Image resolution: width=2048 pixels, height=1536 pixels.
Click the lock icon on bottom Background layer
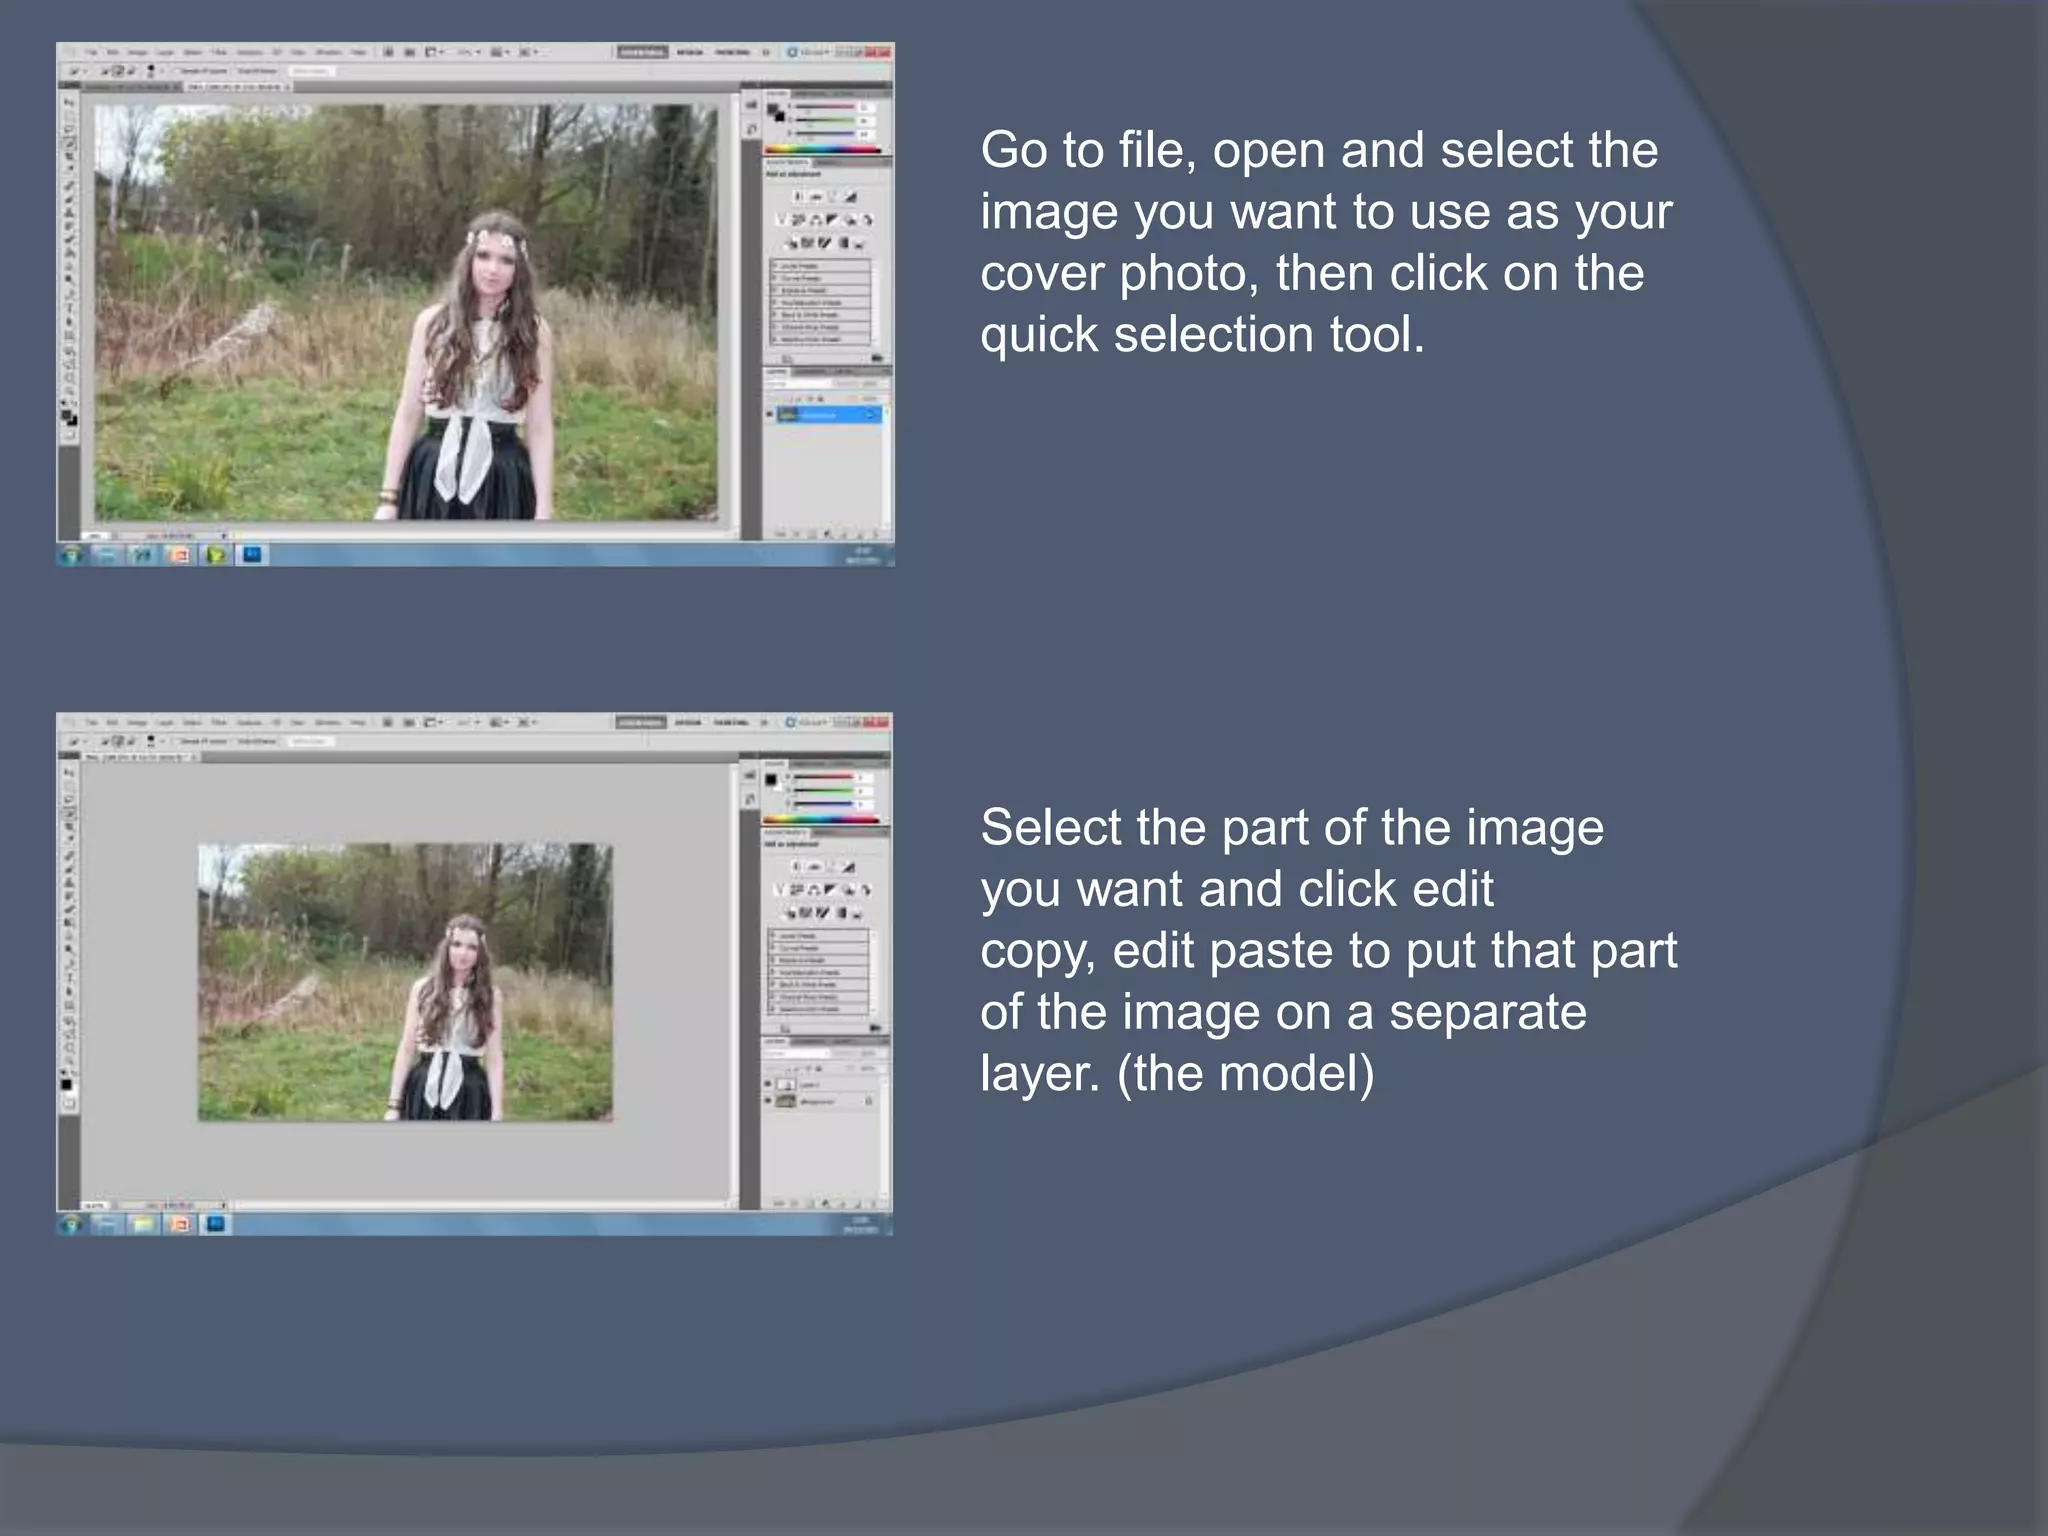tap(868, 1101)
